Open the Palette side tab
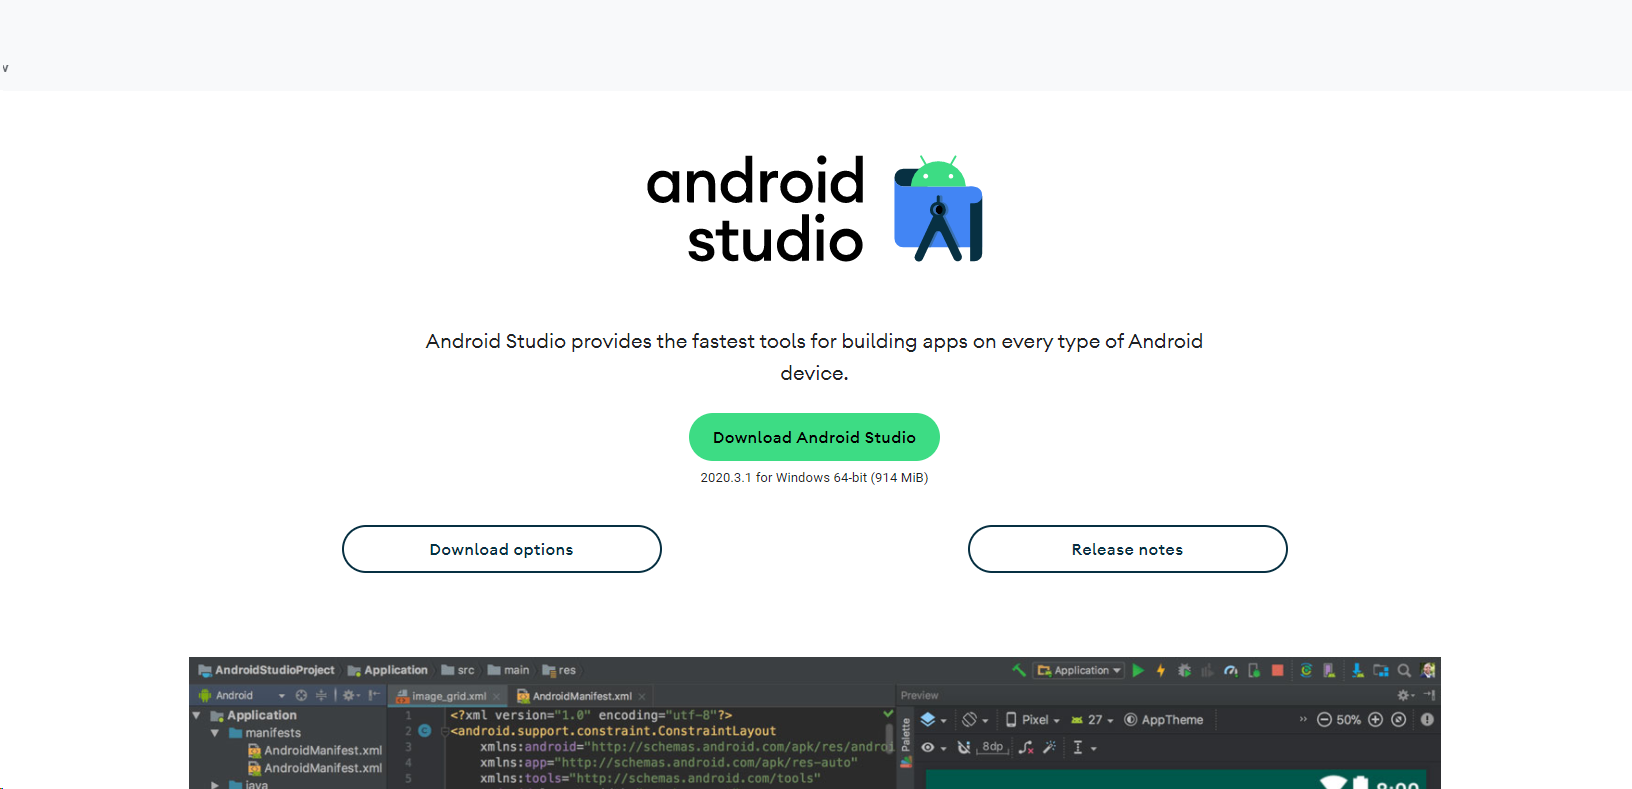 pos(906,741)
